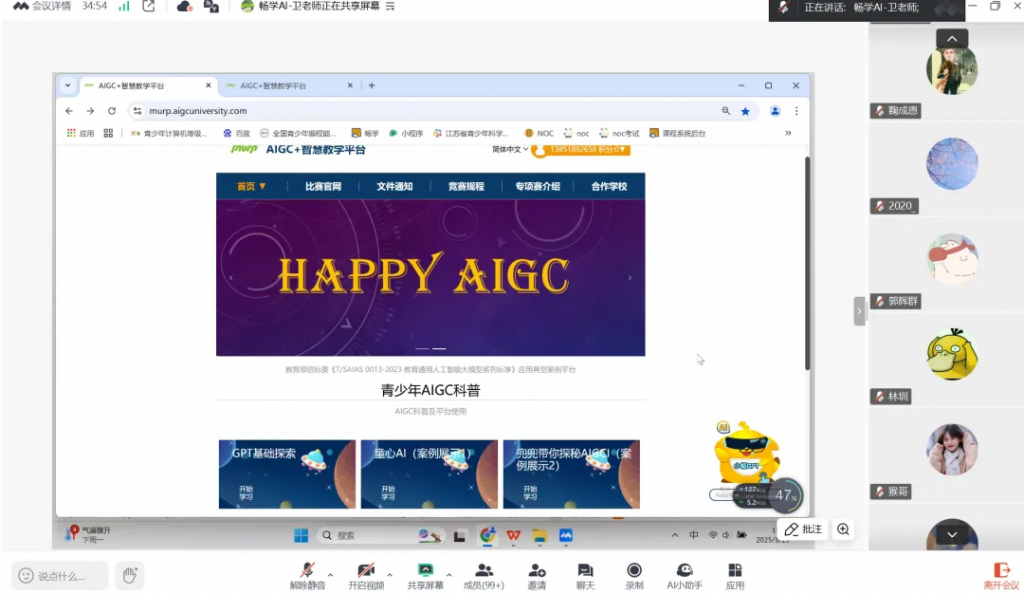The width and height of the screenshot is (1024, 594).
Task: Open the NOC bookmark
Action: click(539, 133)
